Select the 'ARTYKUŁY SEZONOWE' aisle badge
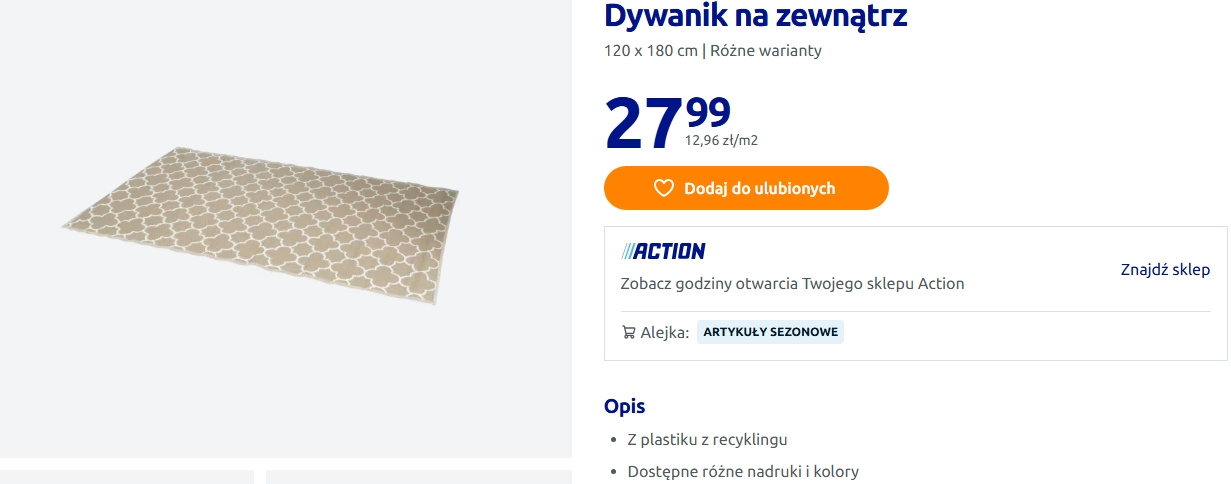Viewport: 1231px width, 484px height. [770, 332]
